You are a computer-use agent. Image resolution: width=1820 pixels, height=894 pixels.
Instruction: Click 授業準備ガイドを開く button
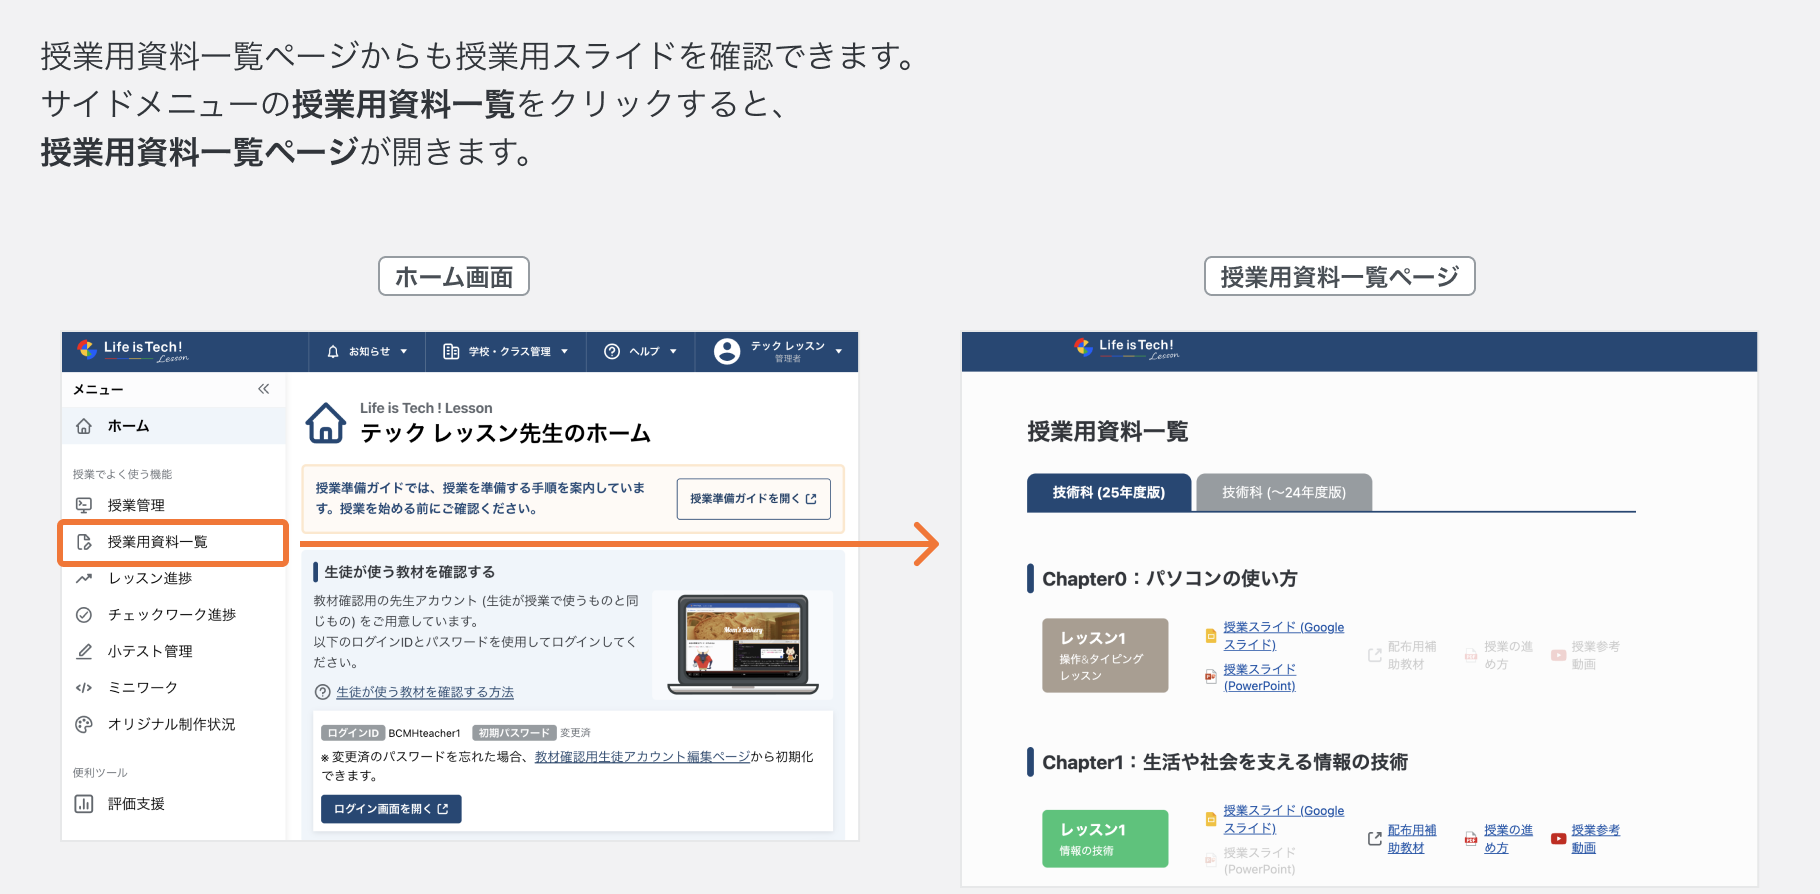pyautogui.click(x=753, y=498)
